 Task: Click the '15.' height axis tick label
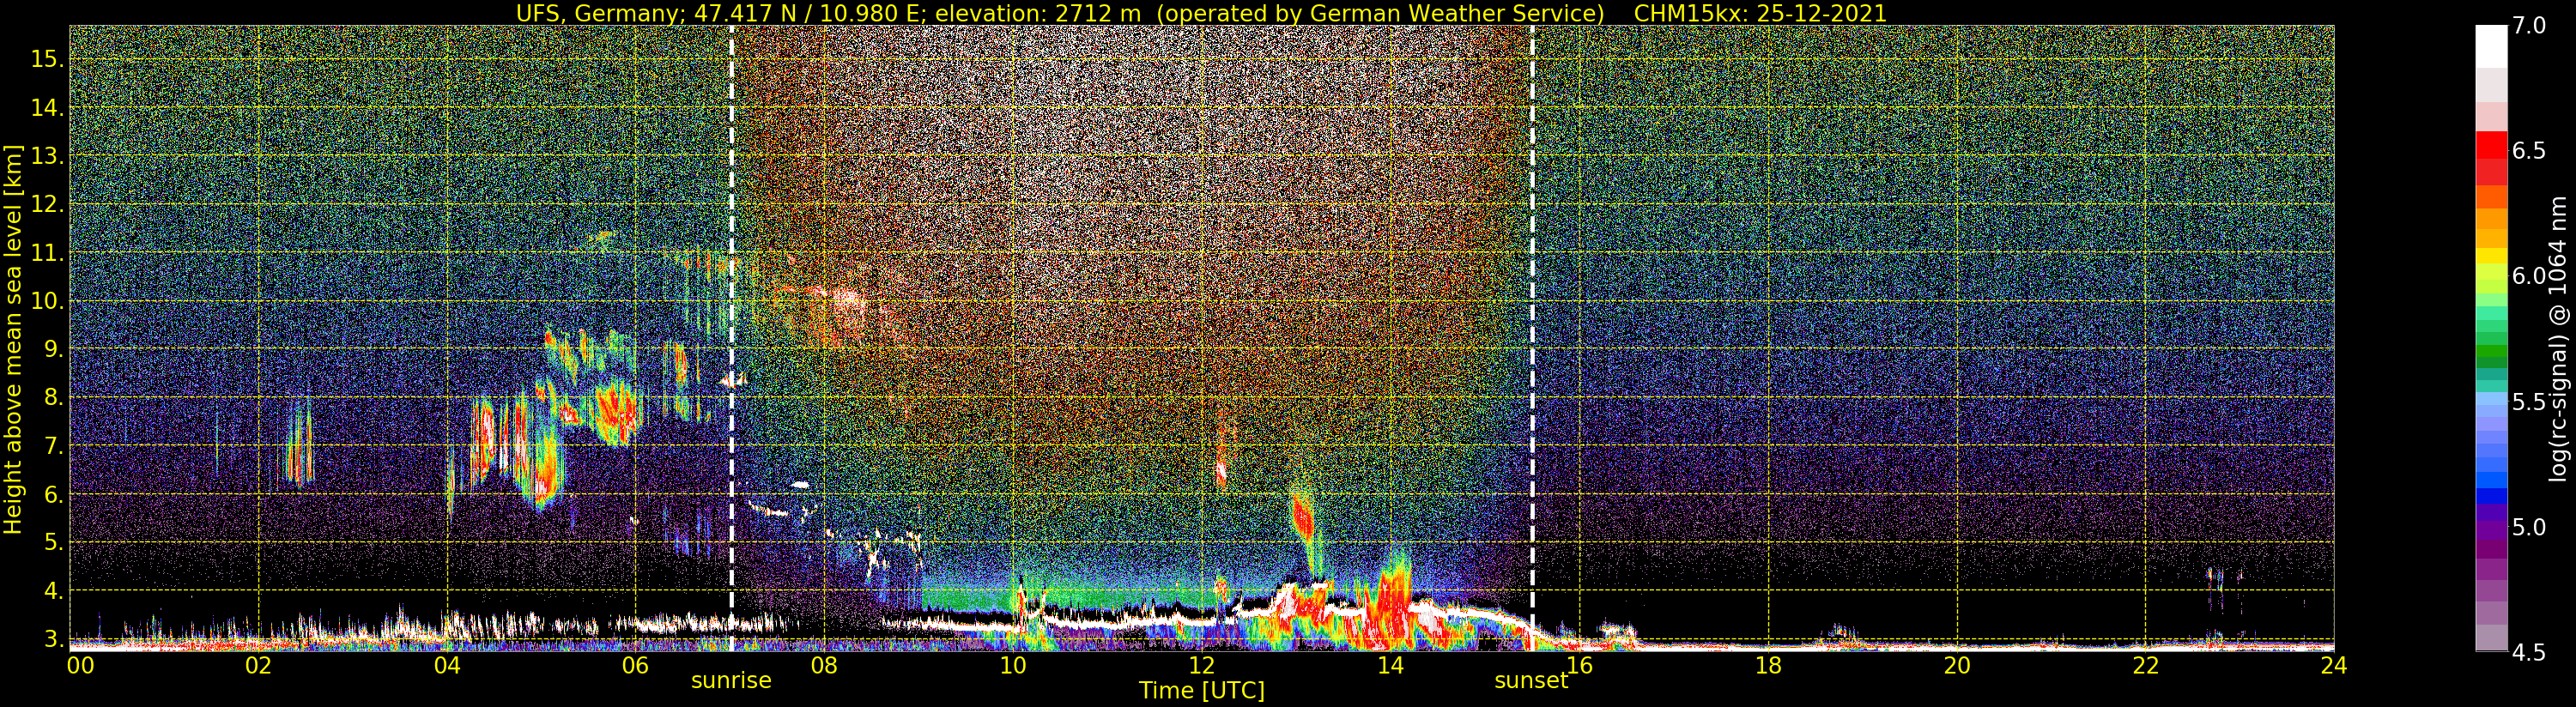[x=47, y=59]
